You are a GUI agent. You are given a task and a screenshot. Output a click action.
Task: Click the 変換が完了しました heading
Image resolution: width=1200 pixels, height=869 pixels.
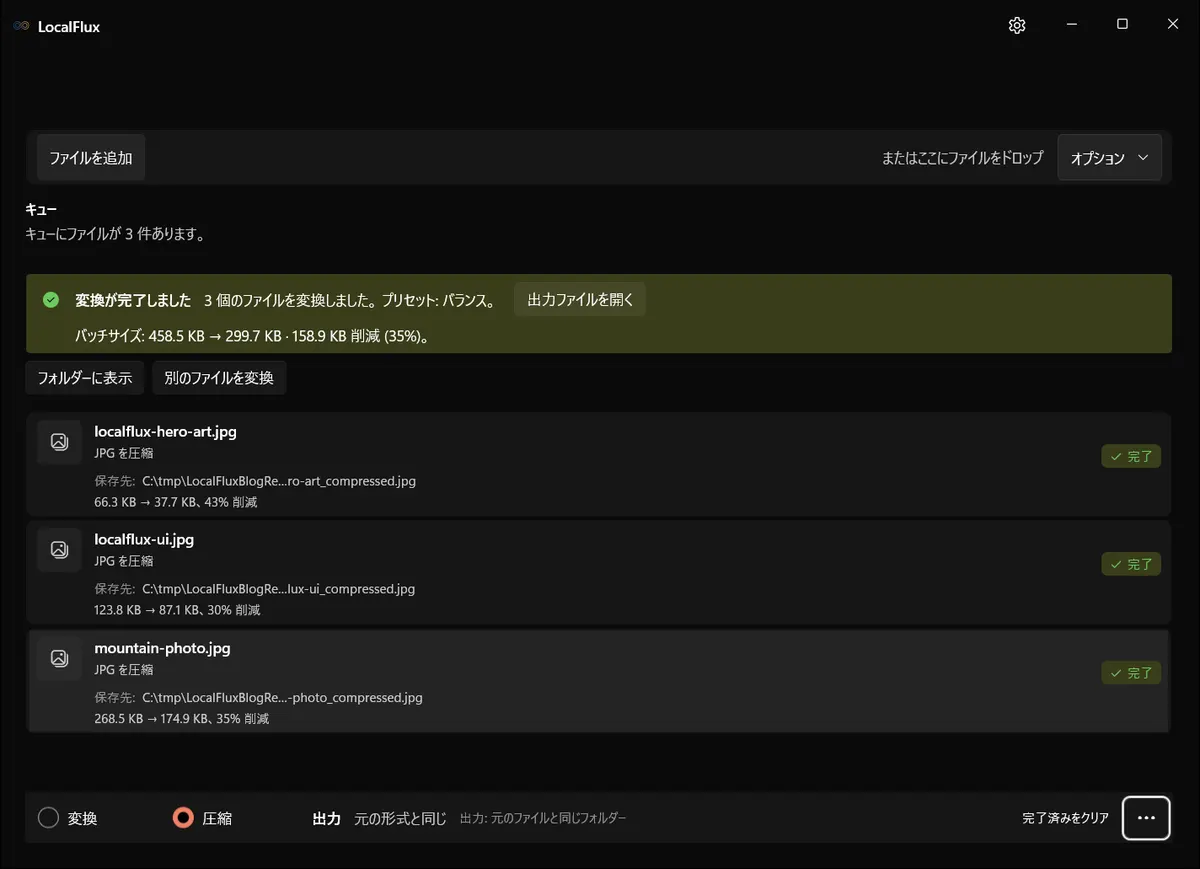click(x=133, y=300)
